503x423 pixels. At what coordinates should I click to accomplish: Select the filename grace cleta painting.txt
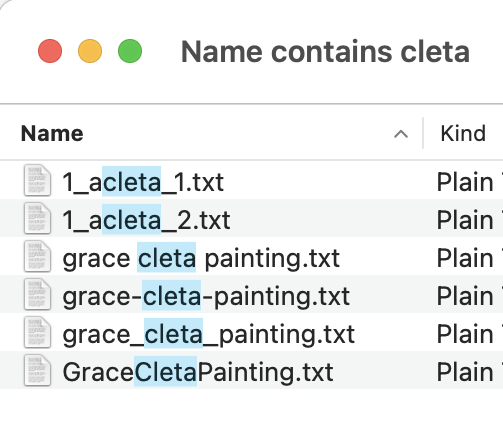click(x=201, y=259)
